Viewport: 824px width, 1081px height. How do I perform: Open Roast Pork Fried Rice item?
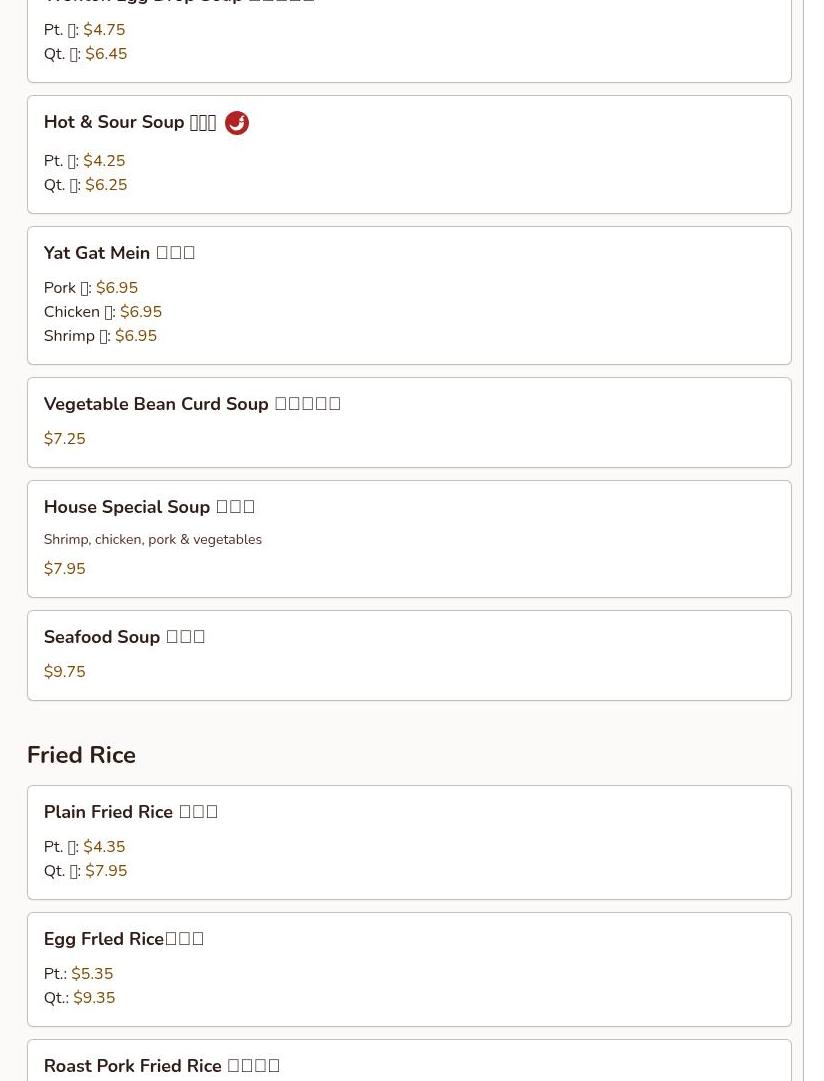point(409,1062)
